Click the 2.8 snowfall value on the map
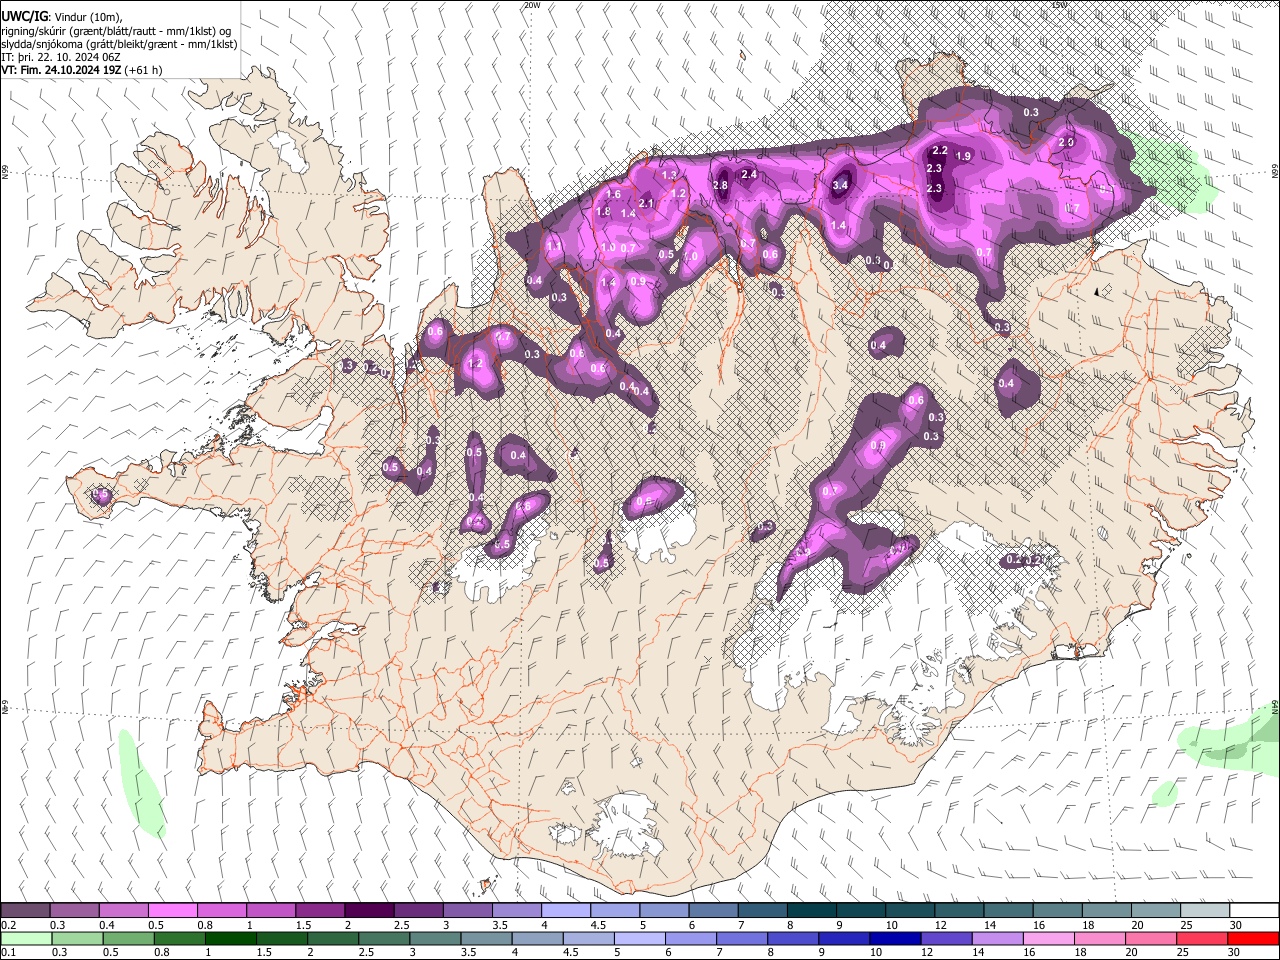The height and width of the screenshot is (960, 1280). pyautogui.click(x=720, y=185)
